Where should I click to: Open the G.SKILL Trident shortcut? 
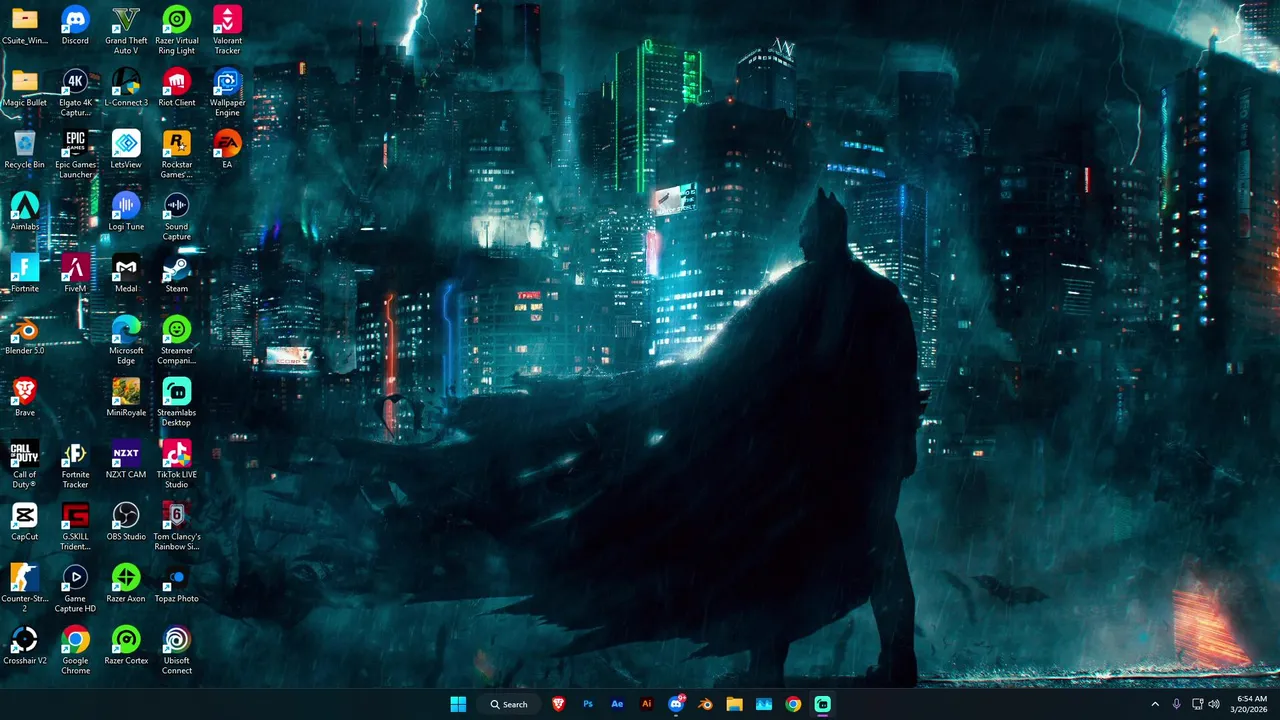pyautogui.click(x=75, y=527)
